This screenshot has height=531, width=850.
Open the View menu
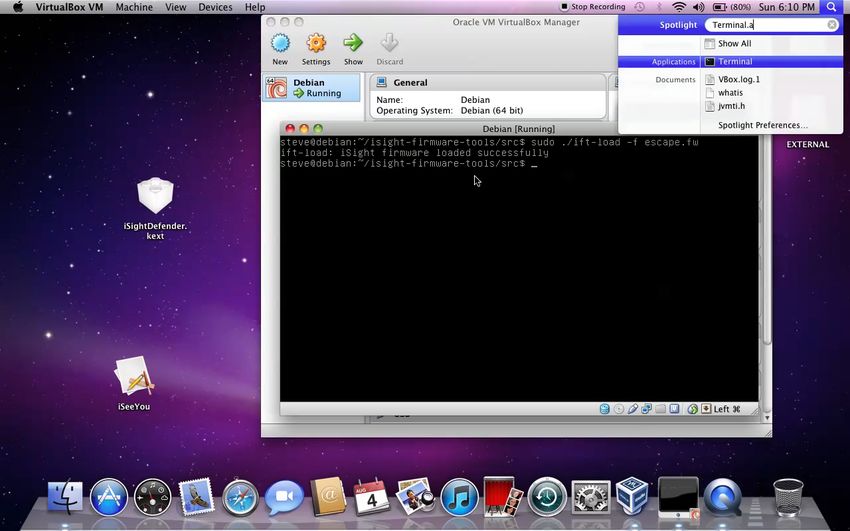click(176, 7)
